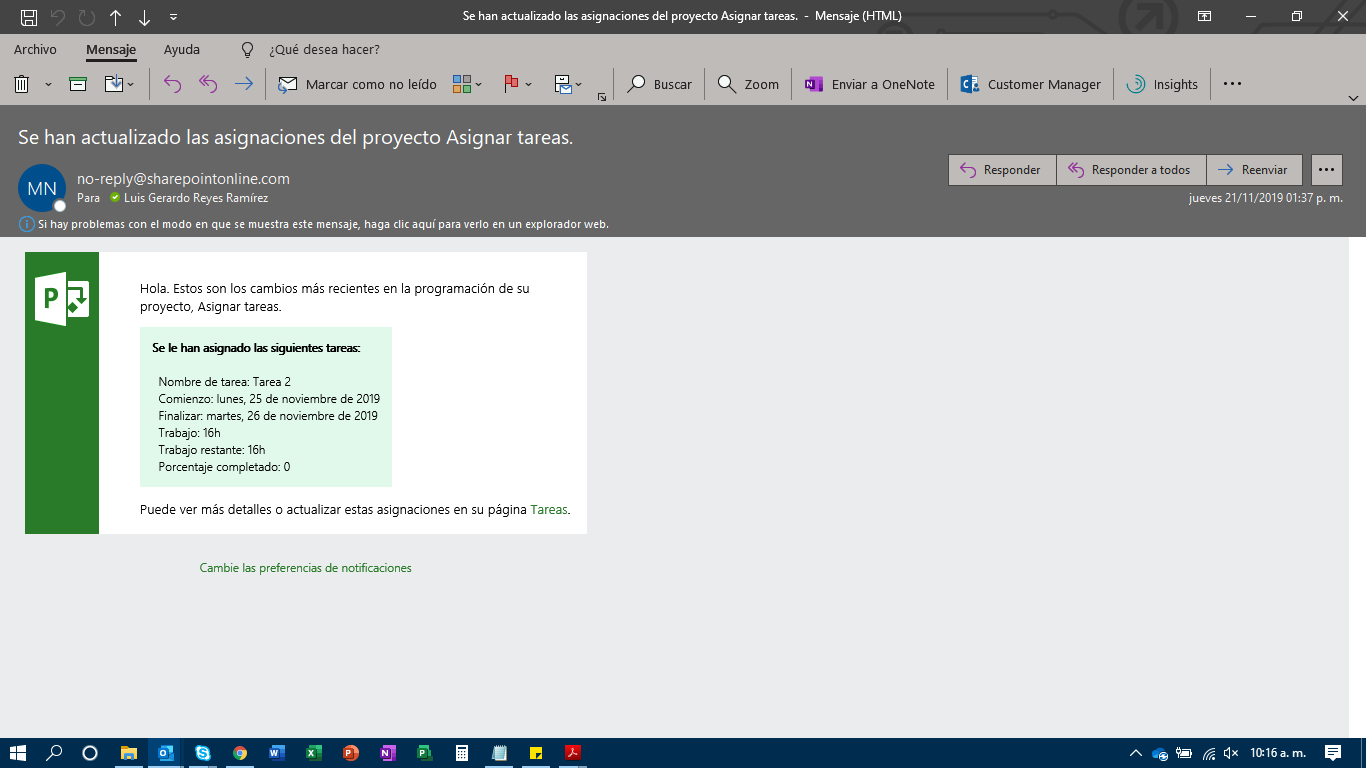
Task: Go to the next item with the down arrow
Action: pos(145,17)
